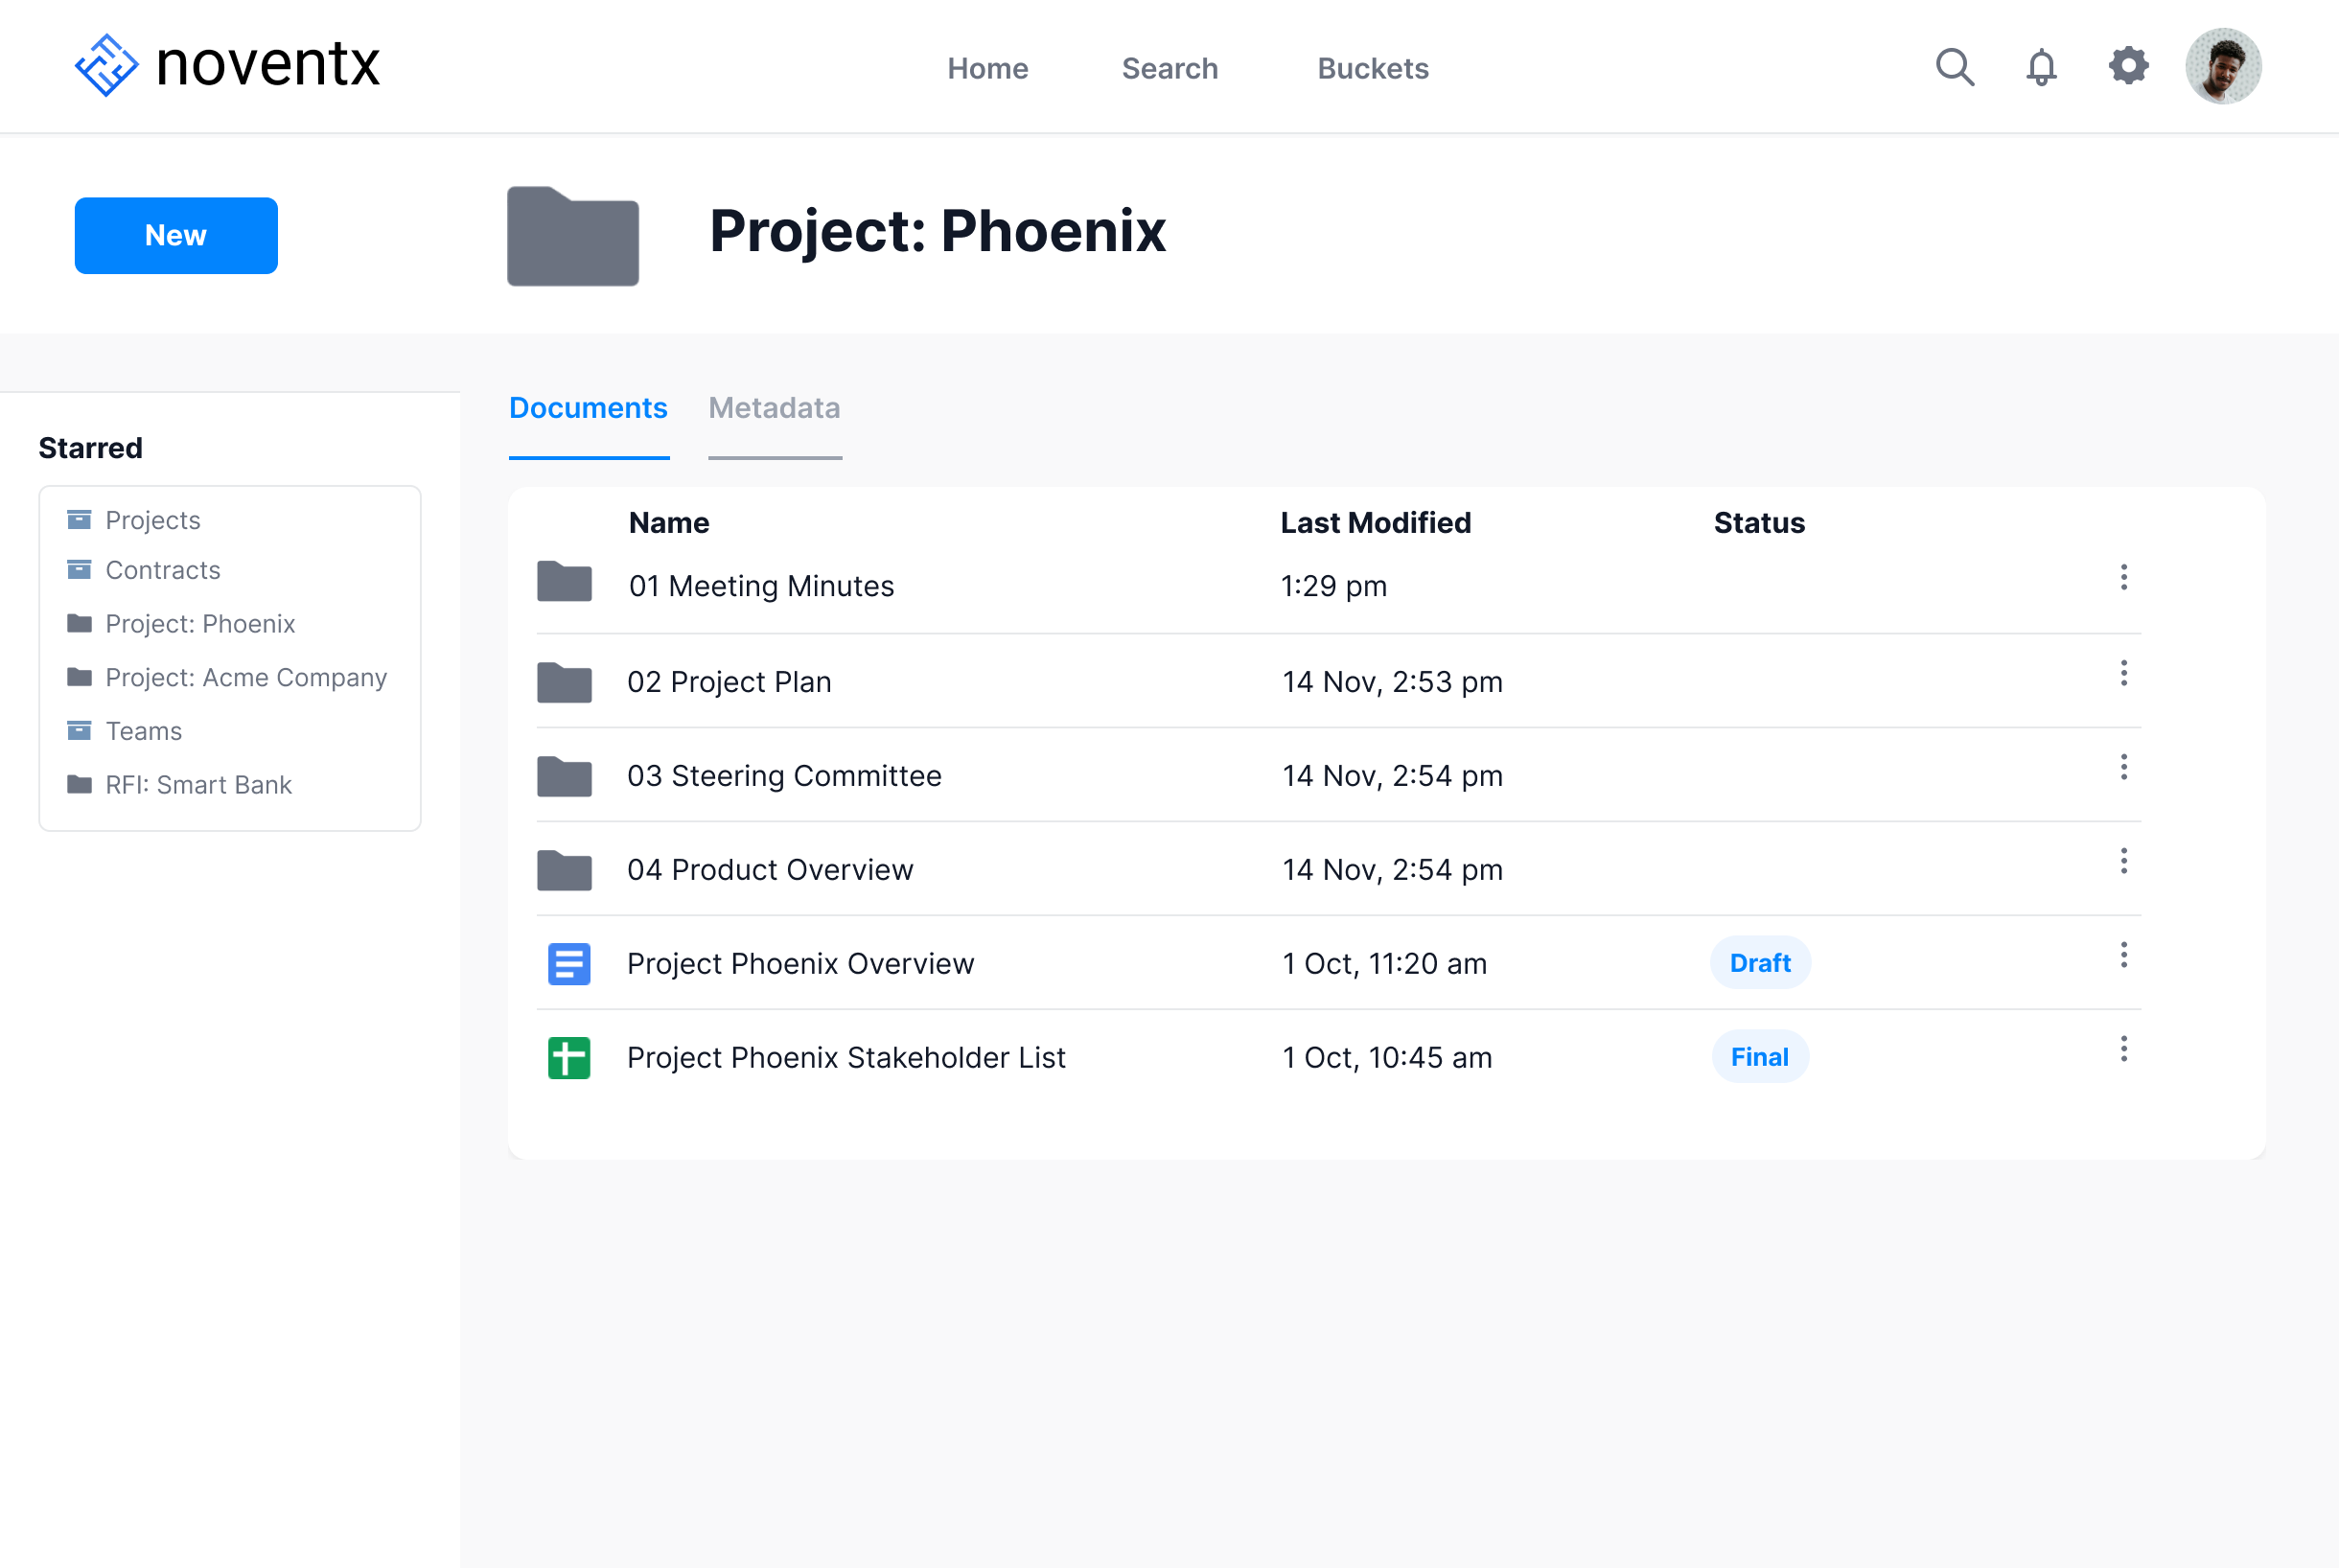This screenshot has height=1568, width=2339.
Task: Click folder icon for 01 Meeting Minutes
Action: click(x=564, y=581)
